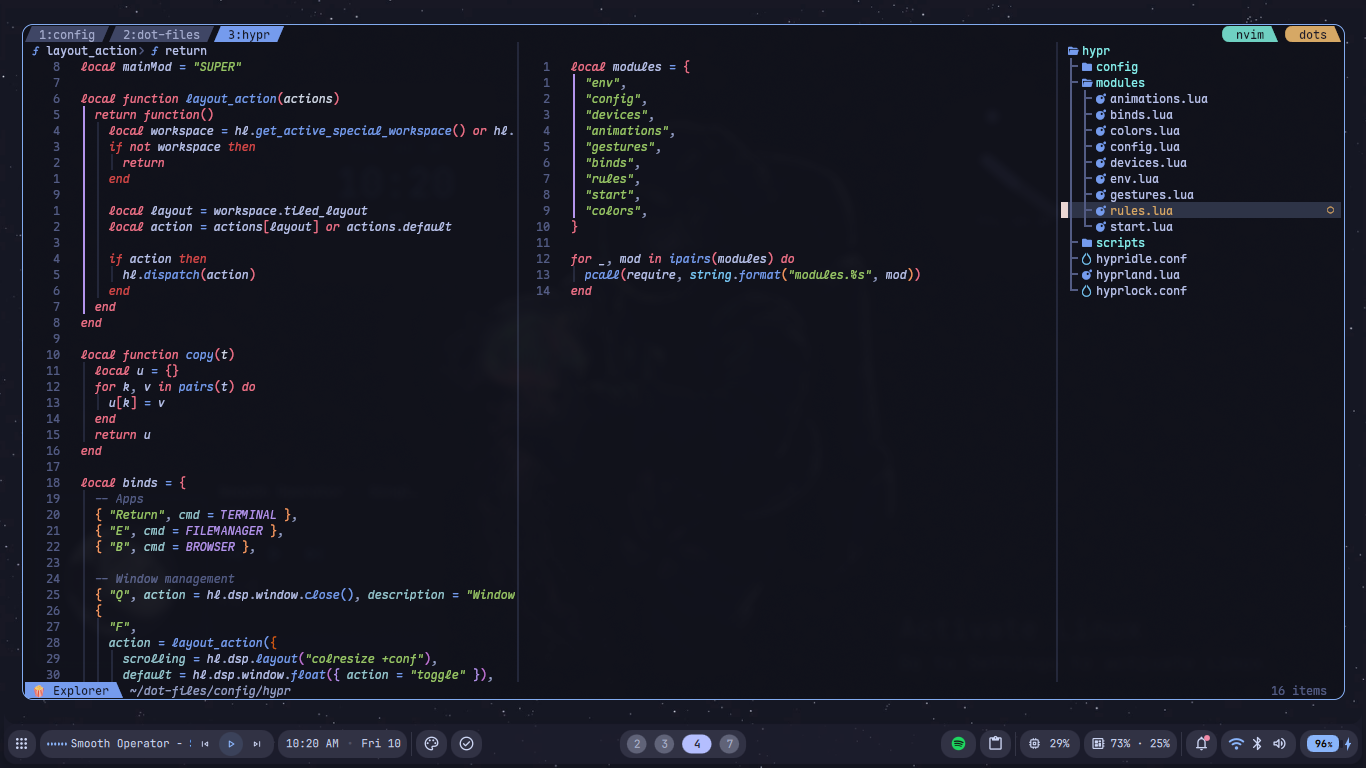Open binds.lua in the file tree
The height and width of the screenshot is (768, 1366).
pyautogui.click(x=1140, y=115)
